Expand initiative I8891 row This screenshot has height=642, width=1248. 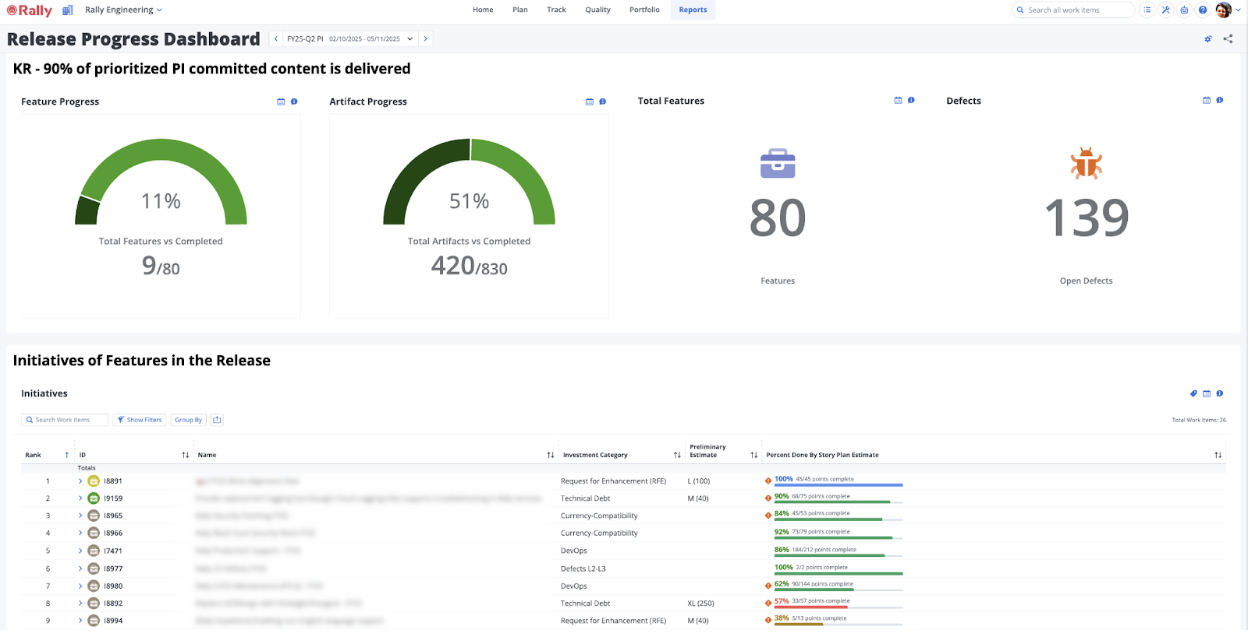(79, 481)
